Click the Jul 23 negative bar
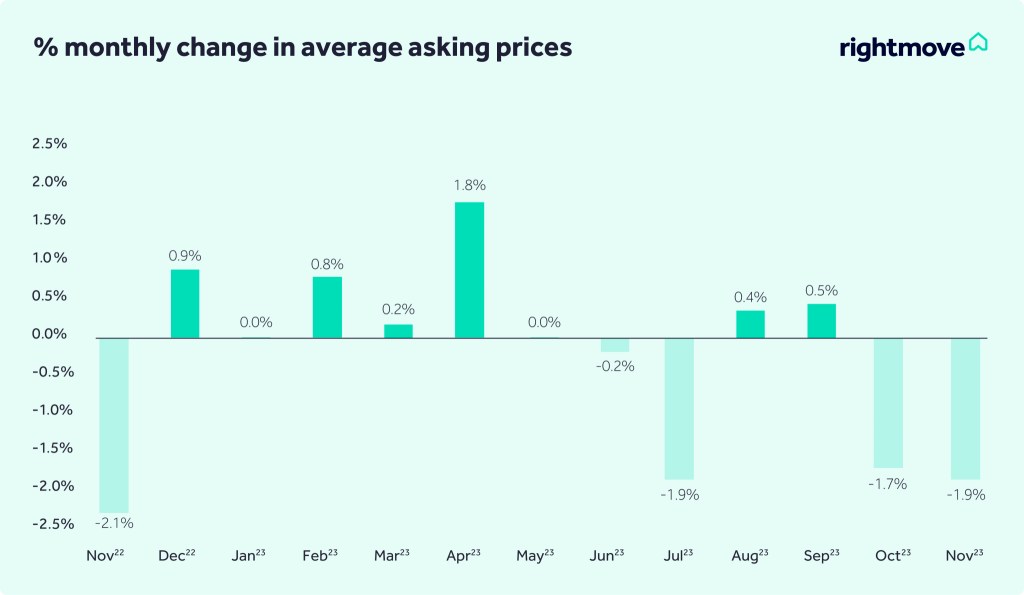This screenshot has width=1024, height=595. tap(679, 409)
